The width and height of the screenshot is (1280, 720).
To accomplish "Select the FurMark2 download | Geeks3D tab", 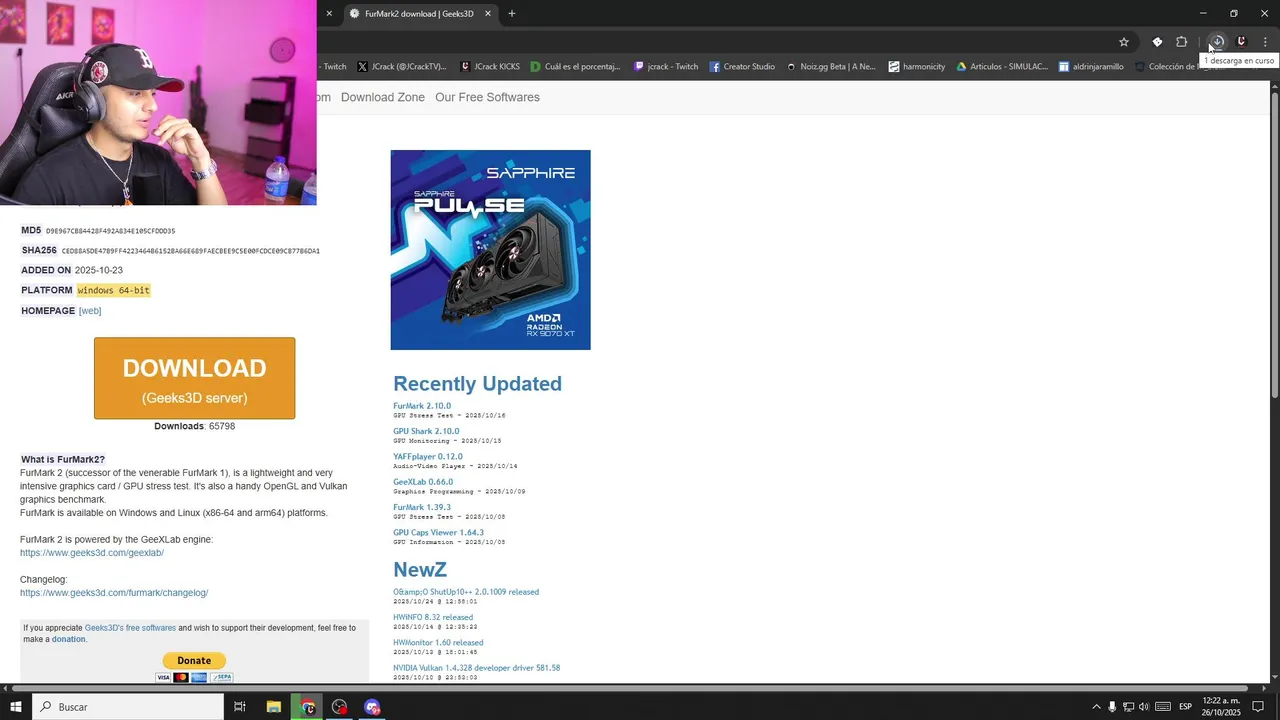I will click(420, 14).
